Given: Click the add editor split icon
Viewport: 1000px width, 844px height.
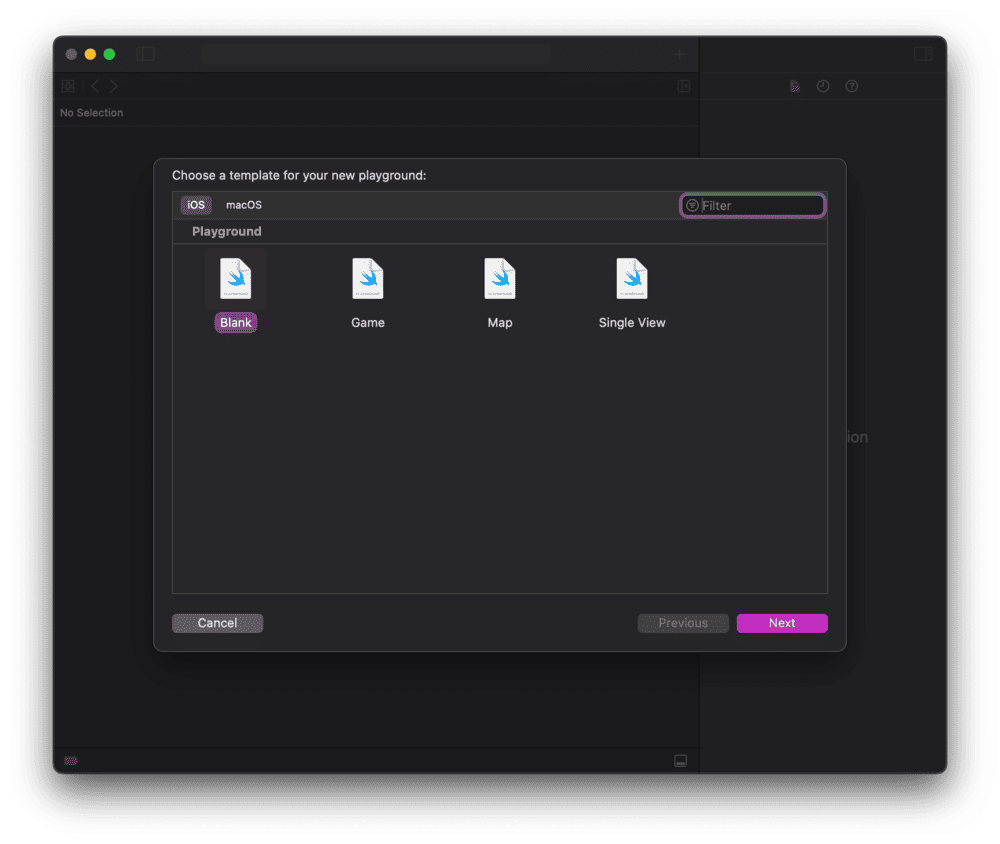Looking at the screenshot, I should tap(684, 86).
